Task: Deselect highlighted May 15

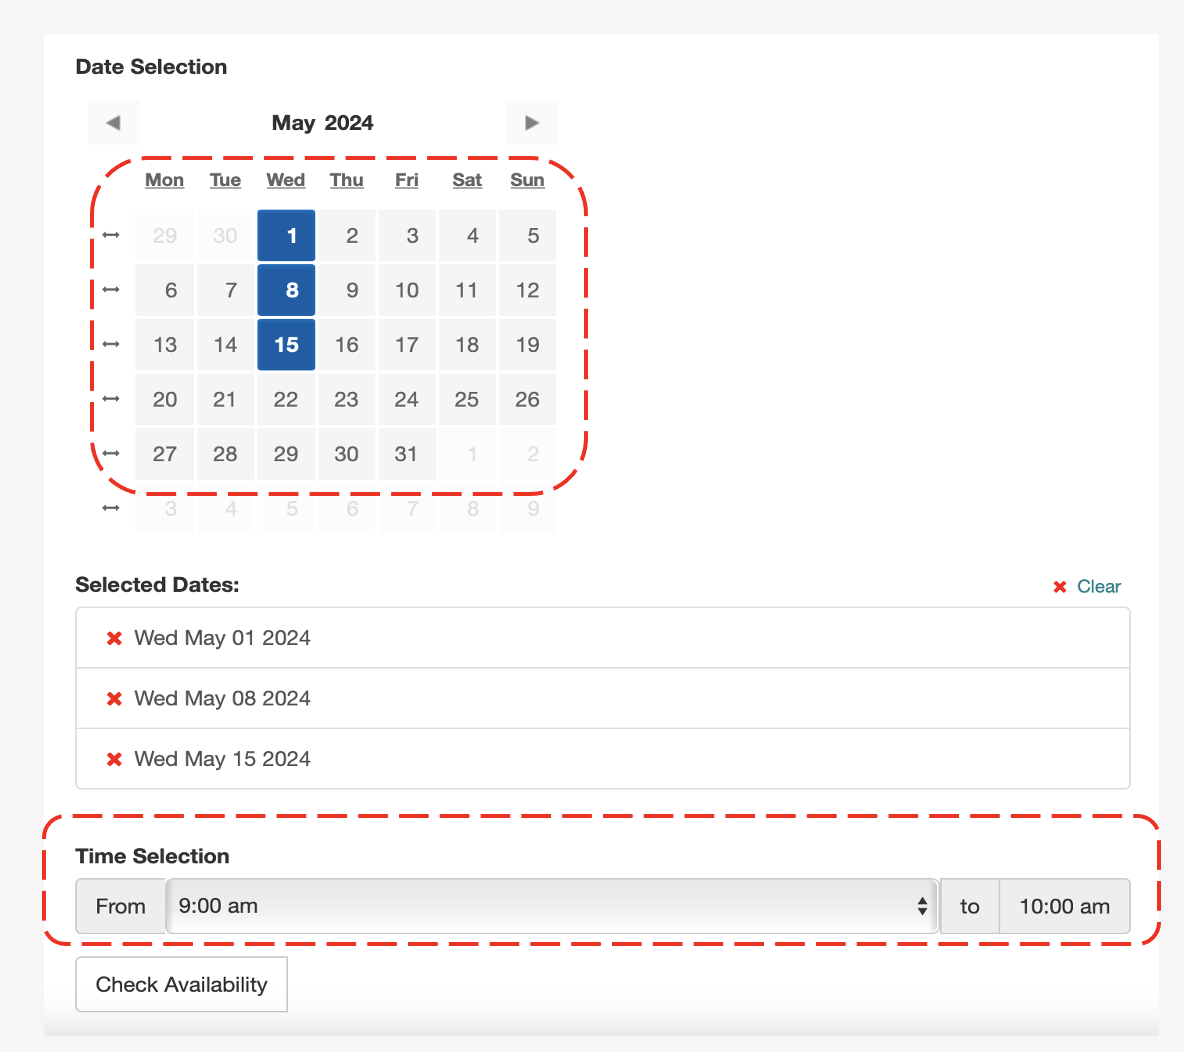Action: [286, 344]
